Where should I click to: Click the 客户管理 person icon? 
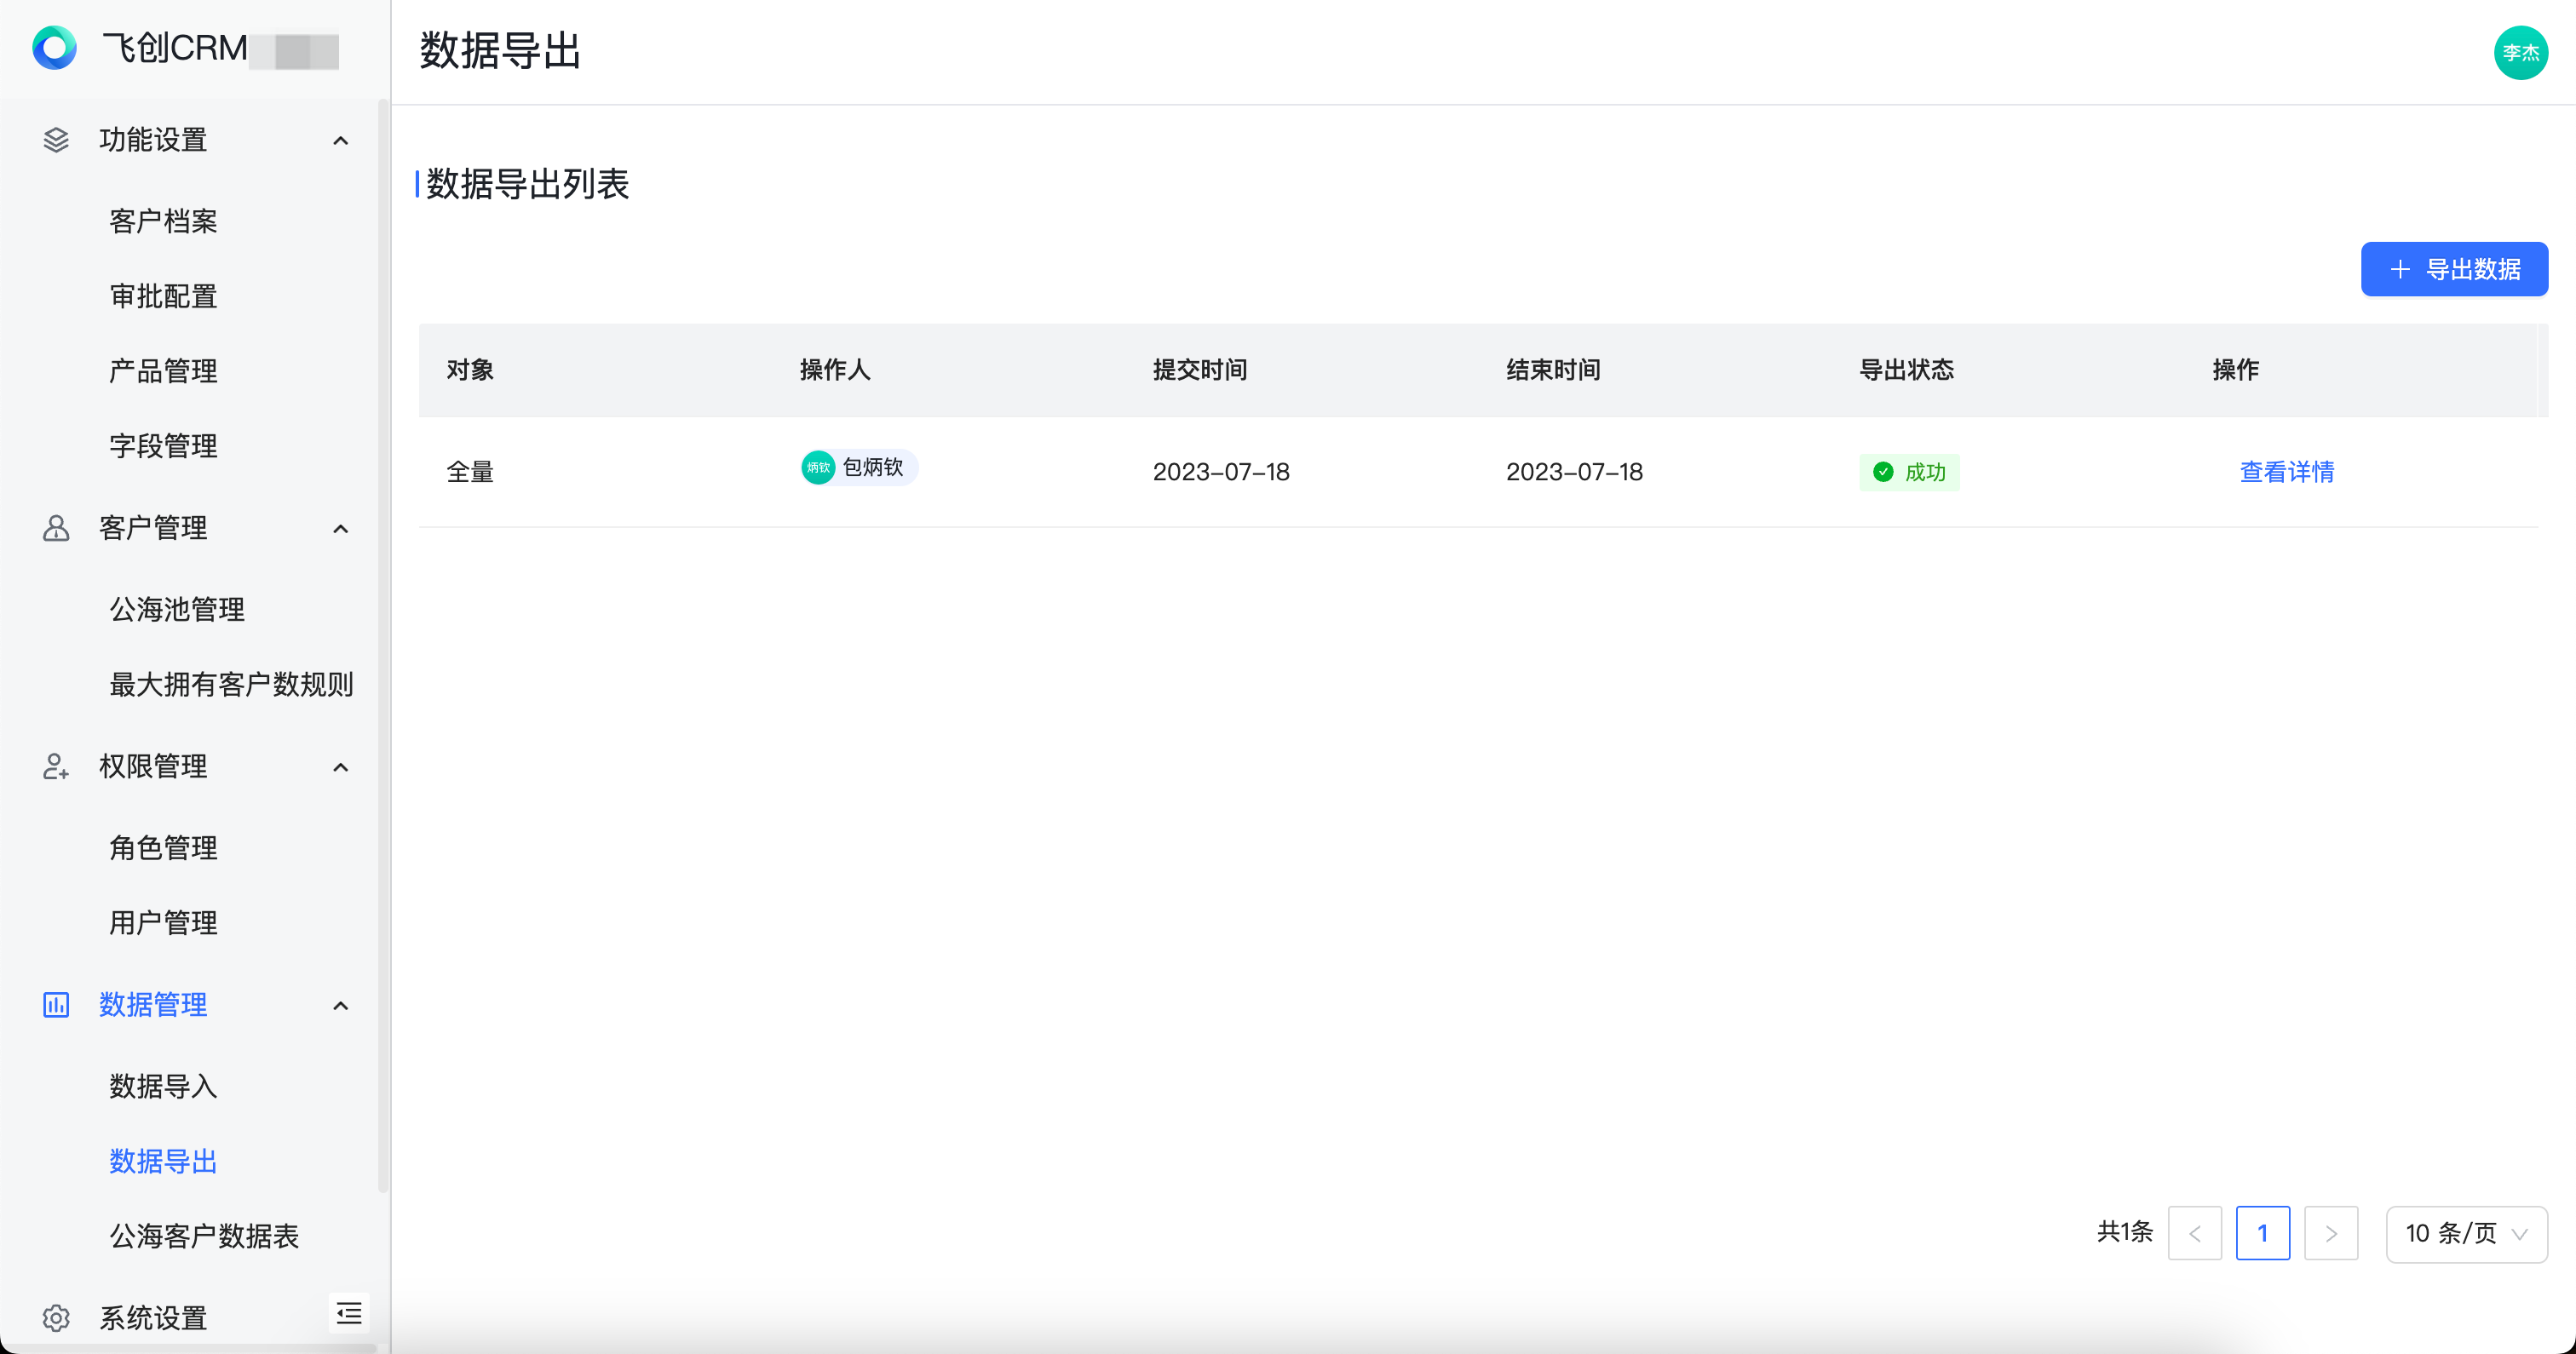(x=56, y=528)
